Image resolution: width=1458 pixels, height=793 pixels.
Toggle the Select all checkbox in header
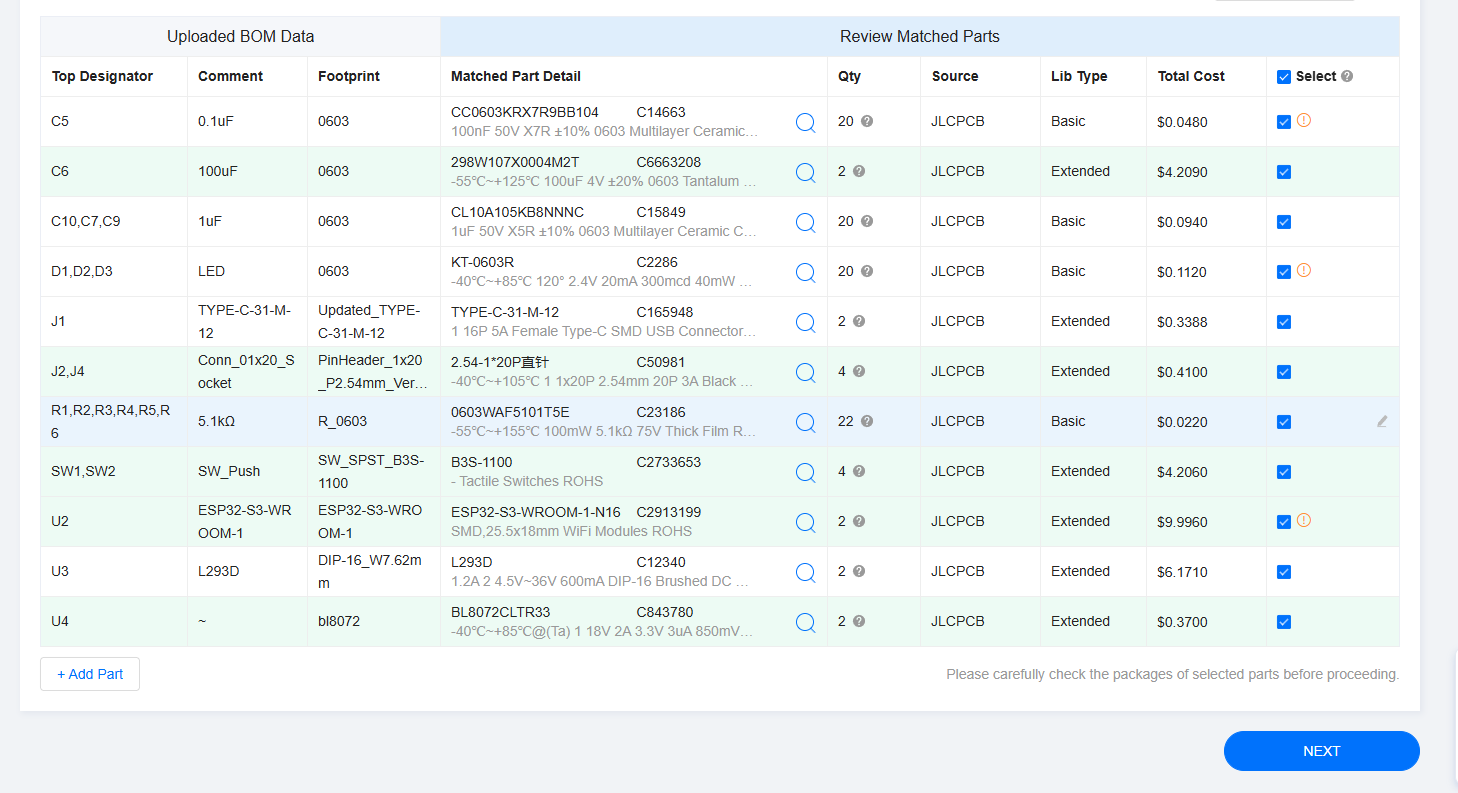1284,77
